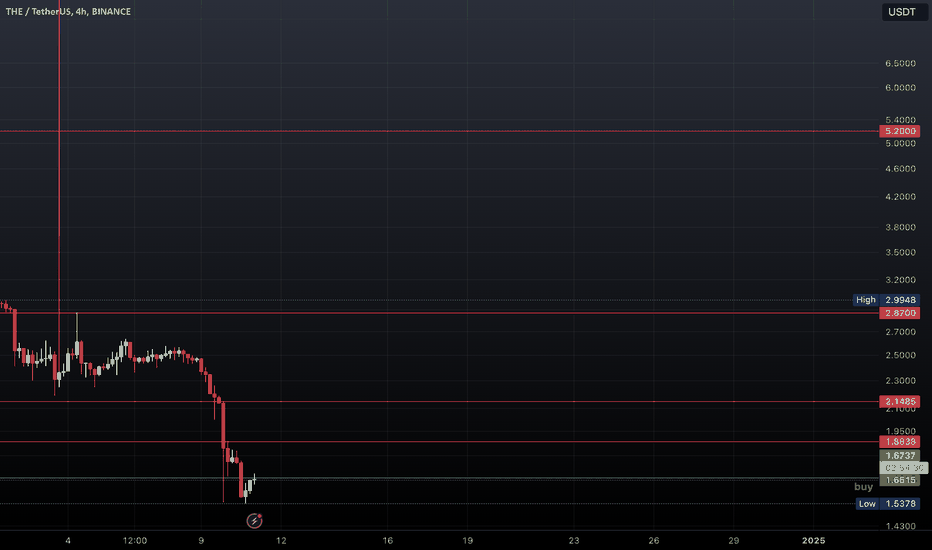The image size is (932, 550).
Task: Click the countdown timer label under 1.6737
Action: click(903, 468)
